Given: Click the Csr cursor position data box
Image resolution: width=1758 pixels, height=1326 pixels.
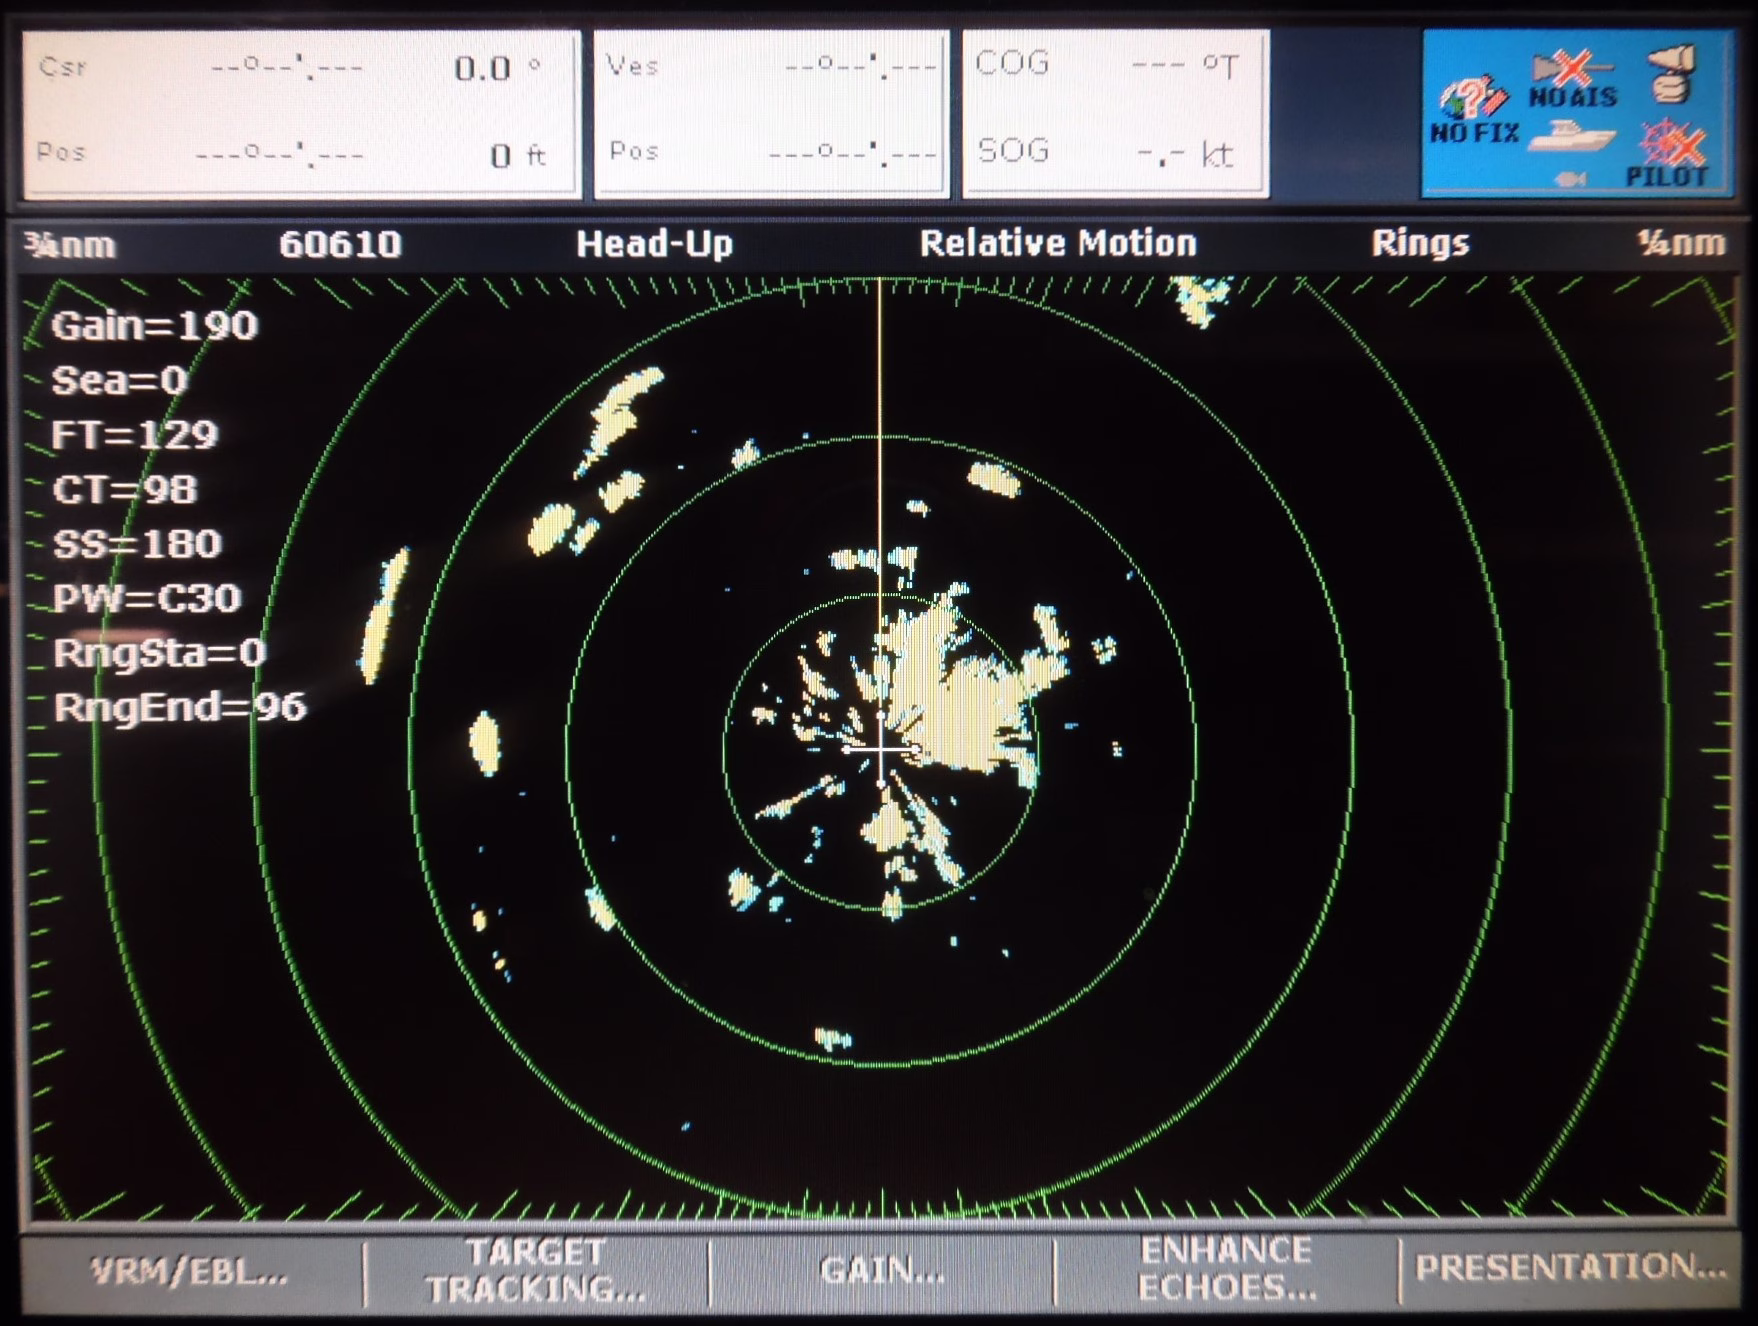Looking at the screenshot, I should (301, 113).
